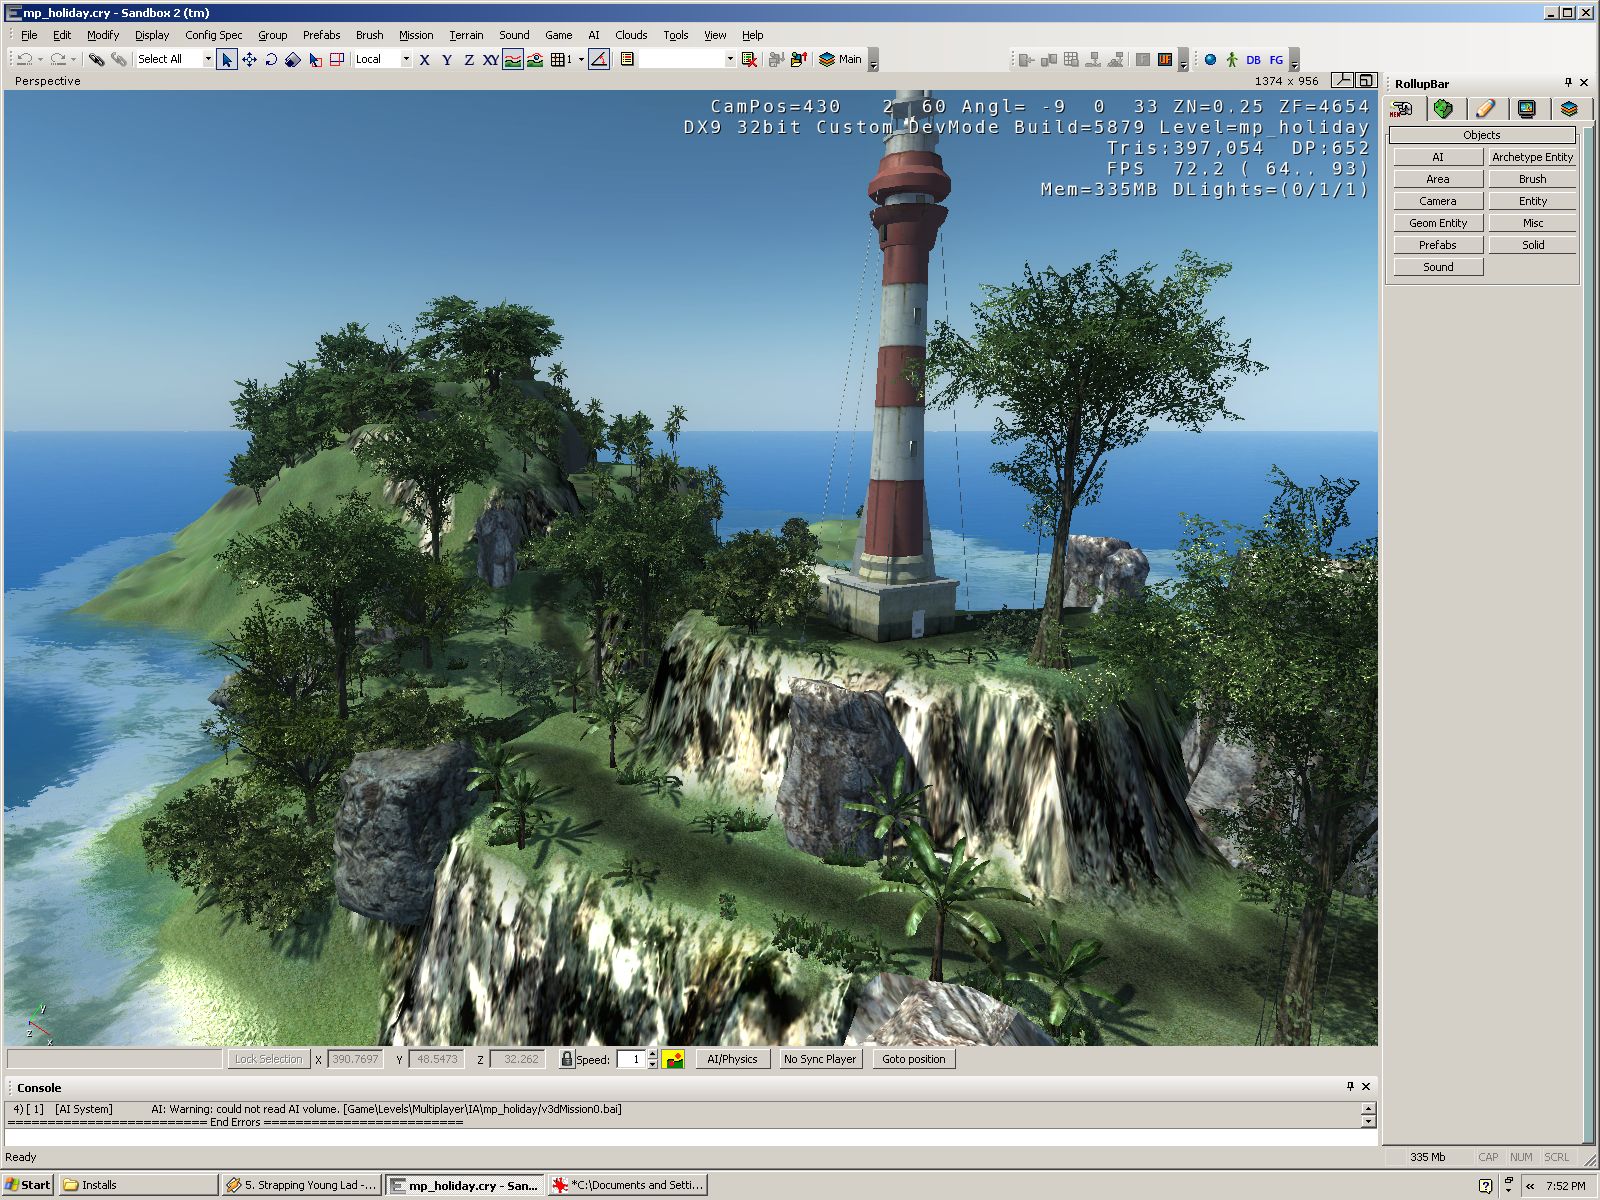Toggle the scale lock padlock

tap(566, 1059)
